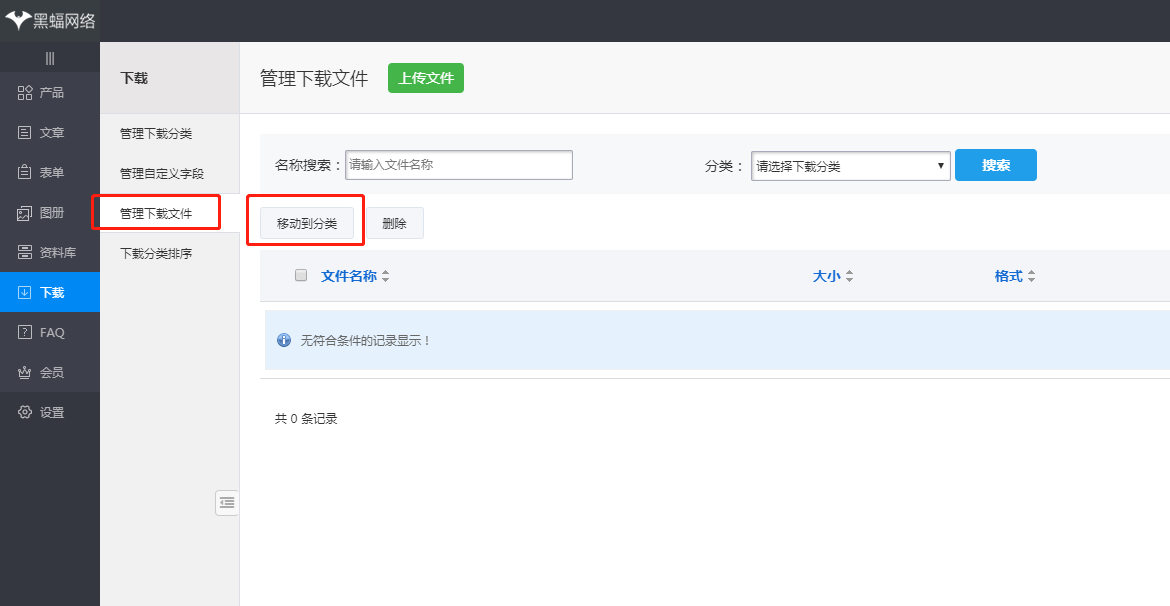
Task: Open the FAQ question mark icon
Action: click(25, 333)
